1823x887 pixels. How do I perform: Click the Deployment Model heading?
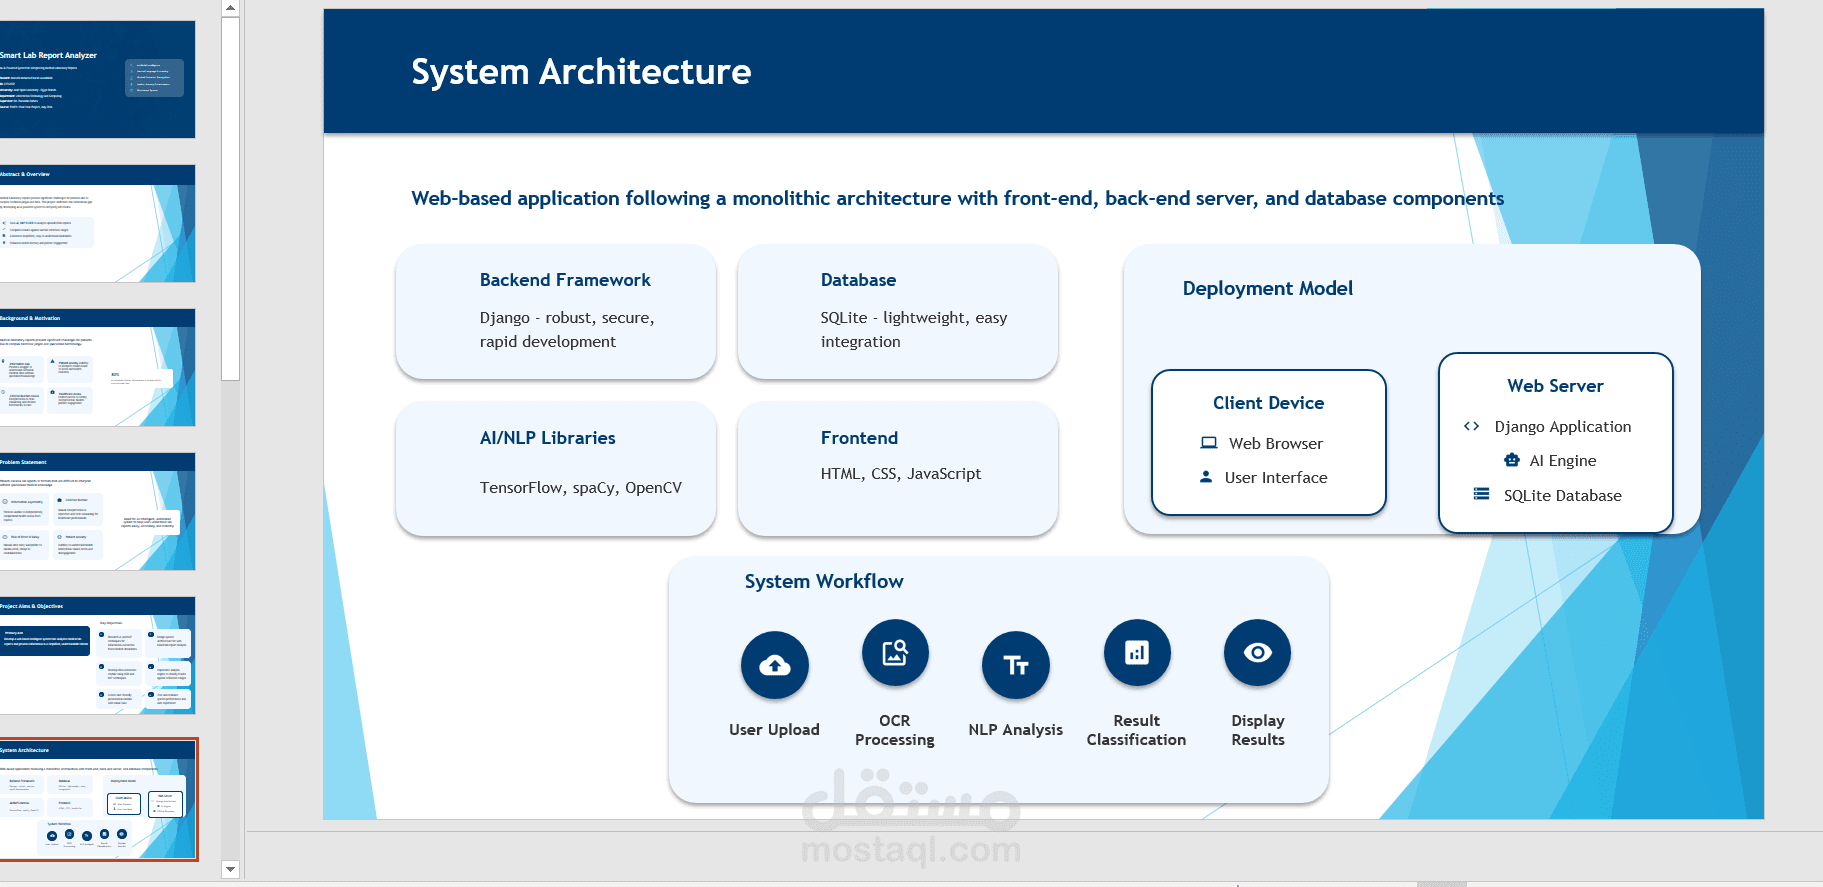point(1267,288)
